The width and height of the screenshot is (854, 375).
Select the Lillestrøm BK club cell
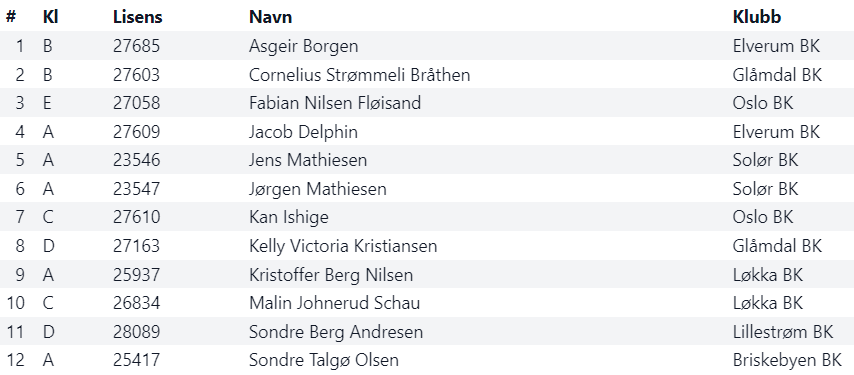point(783,332)
